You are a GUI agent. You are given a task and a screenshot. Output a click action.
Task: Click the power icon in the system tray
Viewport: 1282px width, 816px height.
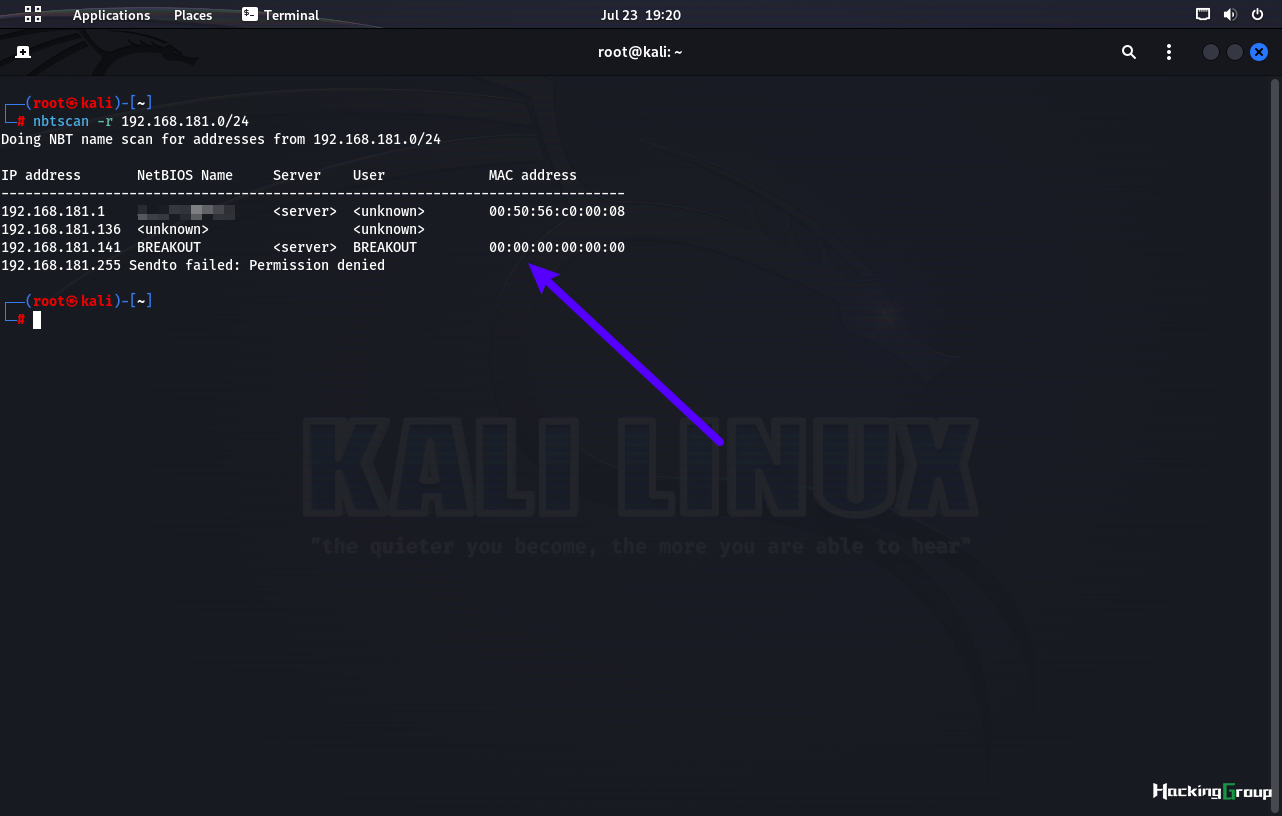(1257, 15)
